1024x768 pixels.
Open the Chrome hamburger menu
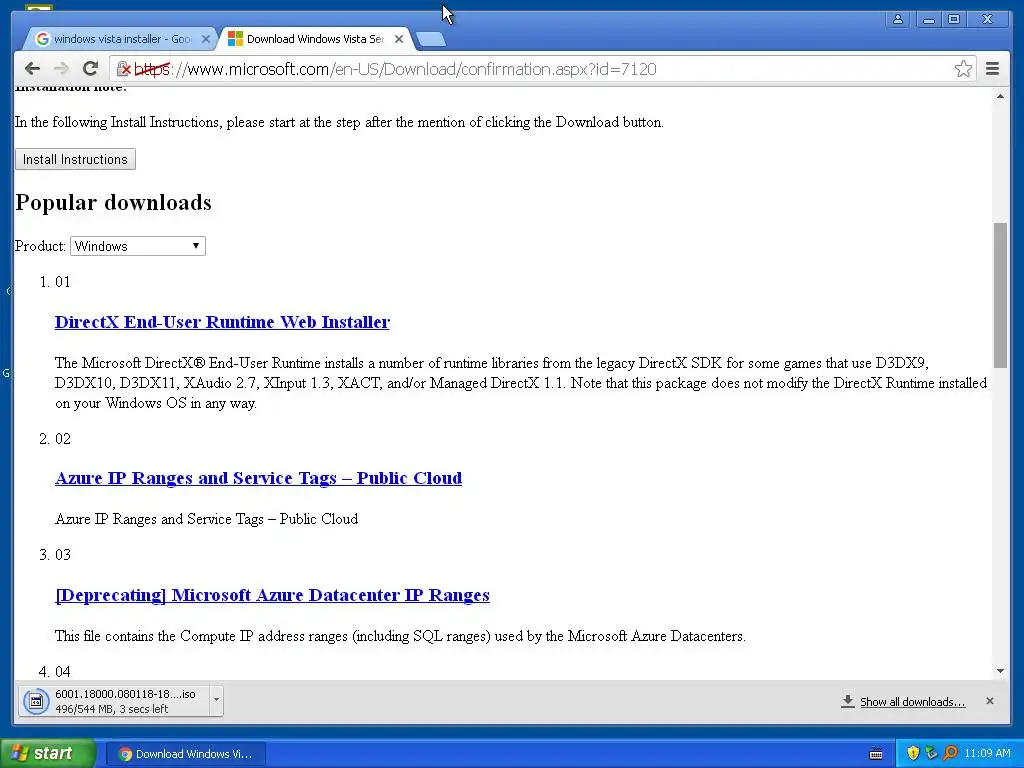(x=992, y=69)
